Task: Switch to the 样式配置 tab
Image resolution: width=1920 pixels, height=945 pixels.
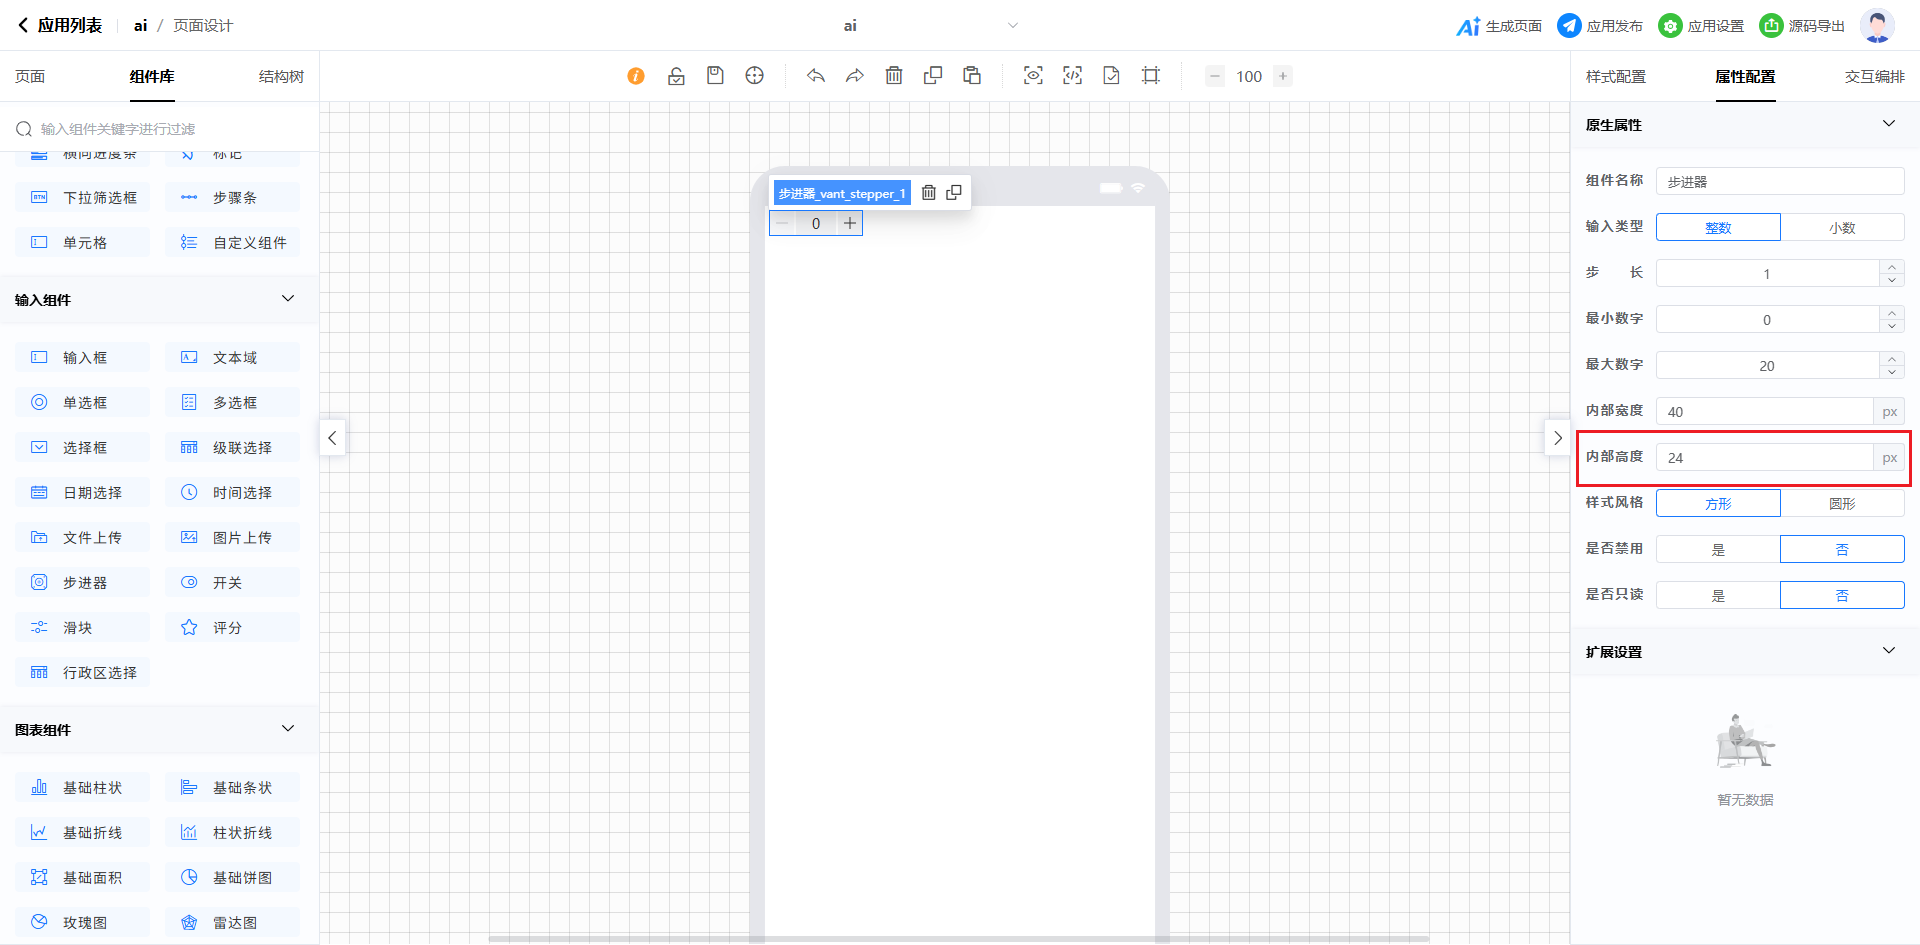Action: point(1615,77)
